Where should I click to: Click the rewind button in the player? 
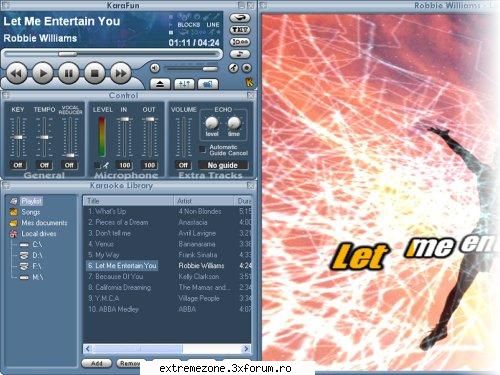[x=17, y=73]
